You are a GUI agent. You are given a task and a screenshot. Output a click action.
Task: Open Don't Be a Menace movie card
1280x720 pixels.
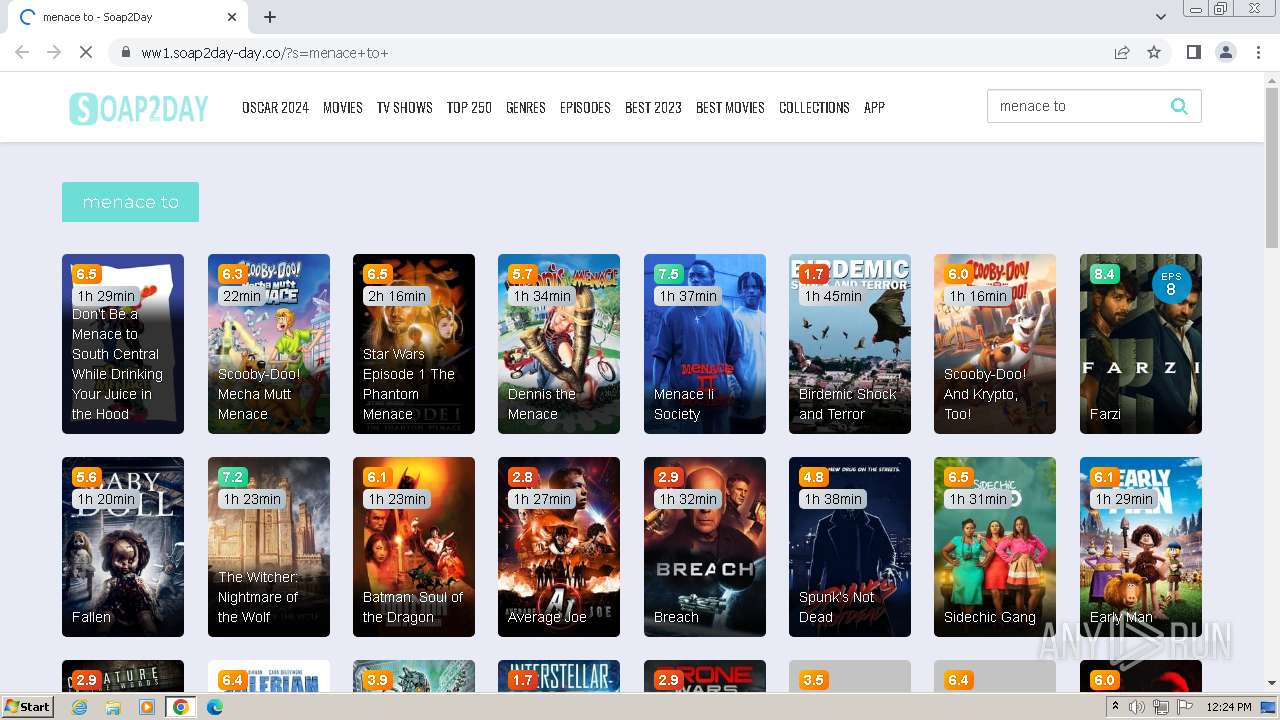[x=123, y=344]
